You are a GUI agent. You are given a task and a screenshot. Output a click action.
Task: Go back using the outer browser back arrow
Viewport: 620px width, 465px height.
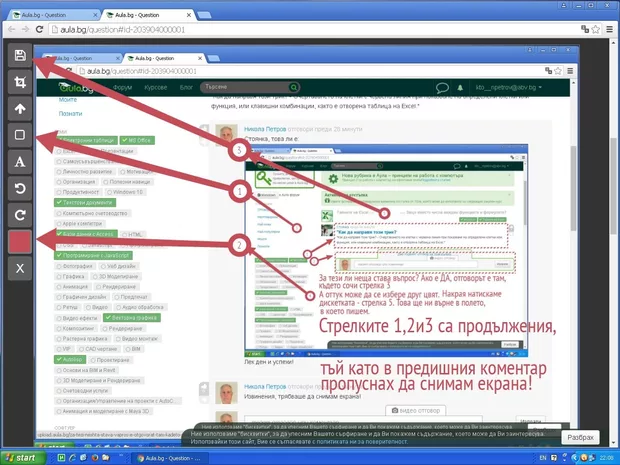click(11, 29)
